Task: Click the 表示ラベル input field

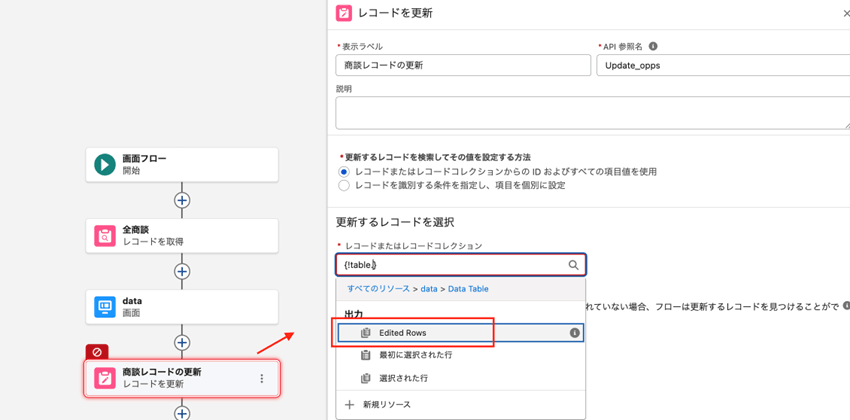Action: point(462,65)
